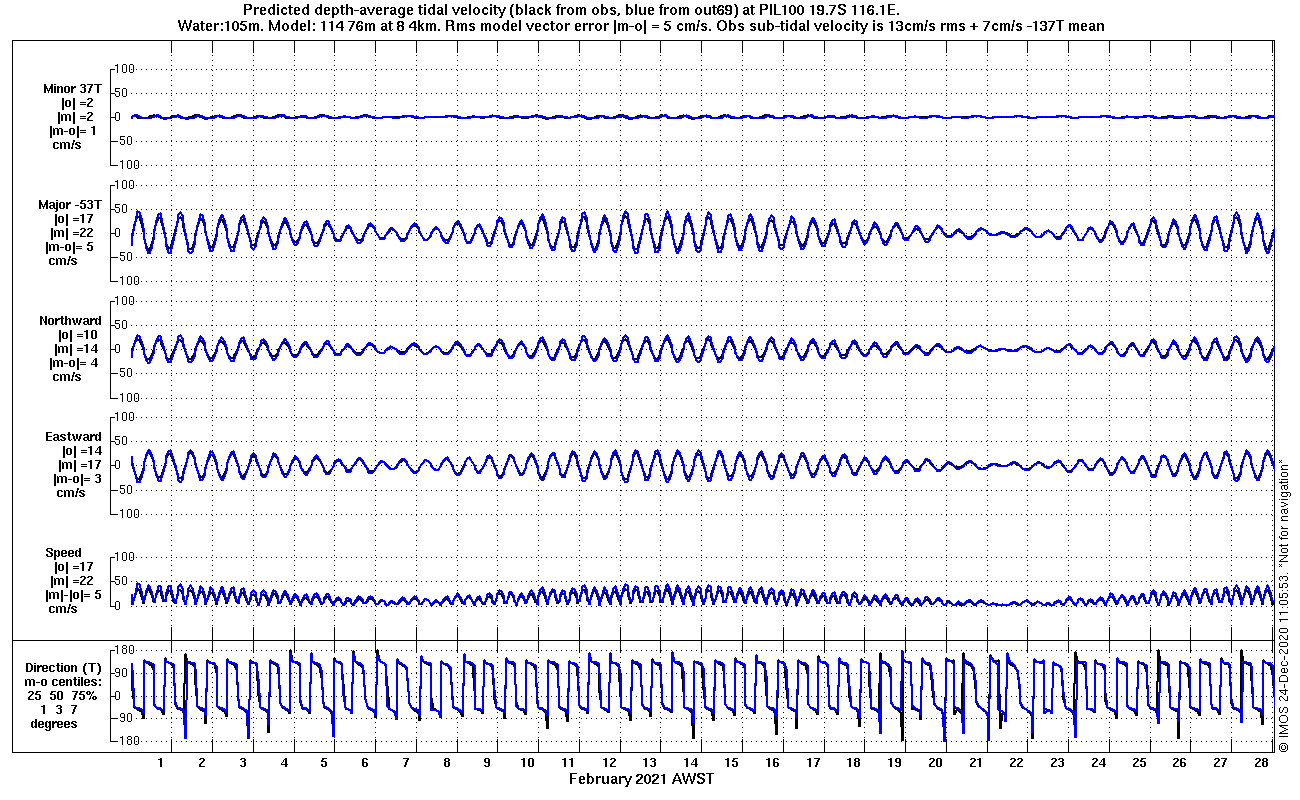This screenshot has height=800, width=1300.
Task: Click the '-90' tick on Direction axis
Action: point(126,719)
